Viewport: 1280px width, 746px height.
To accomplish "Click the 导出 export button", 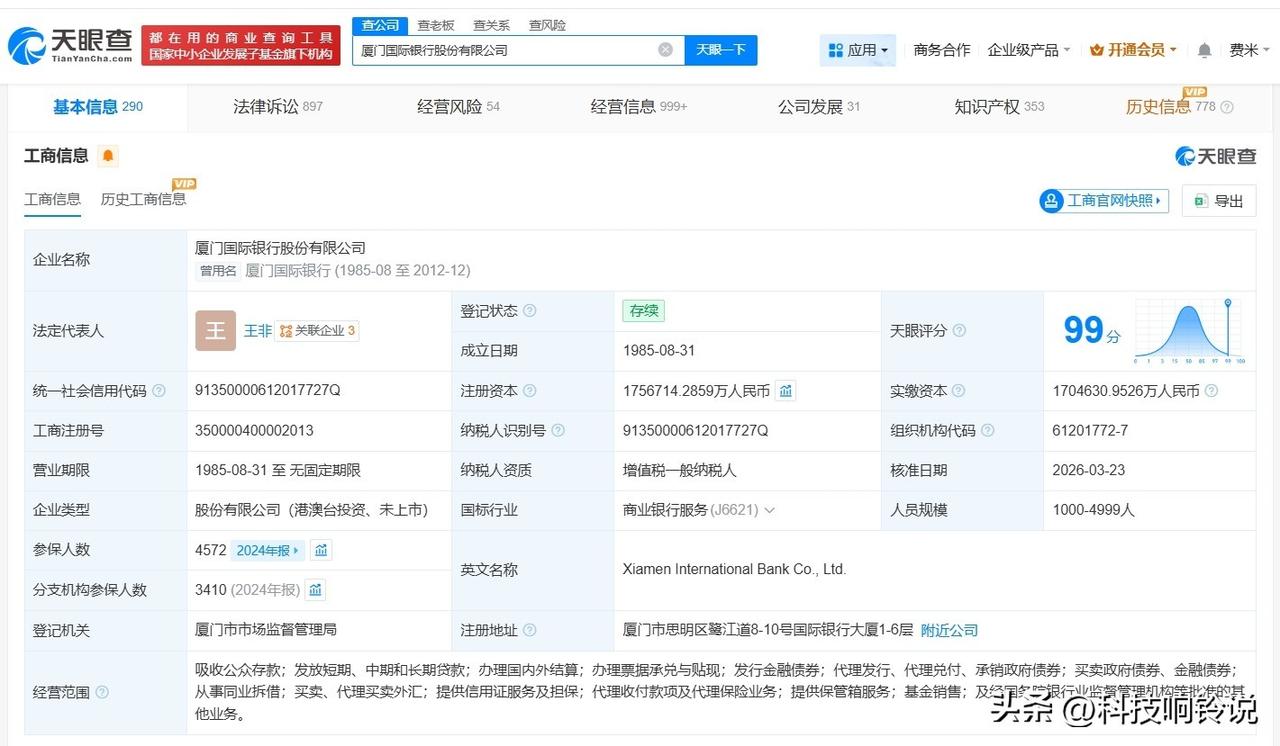I will tap(1218, 201).
